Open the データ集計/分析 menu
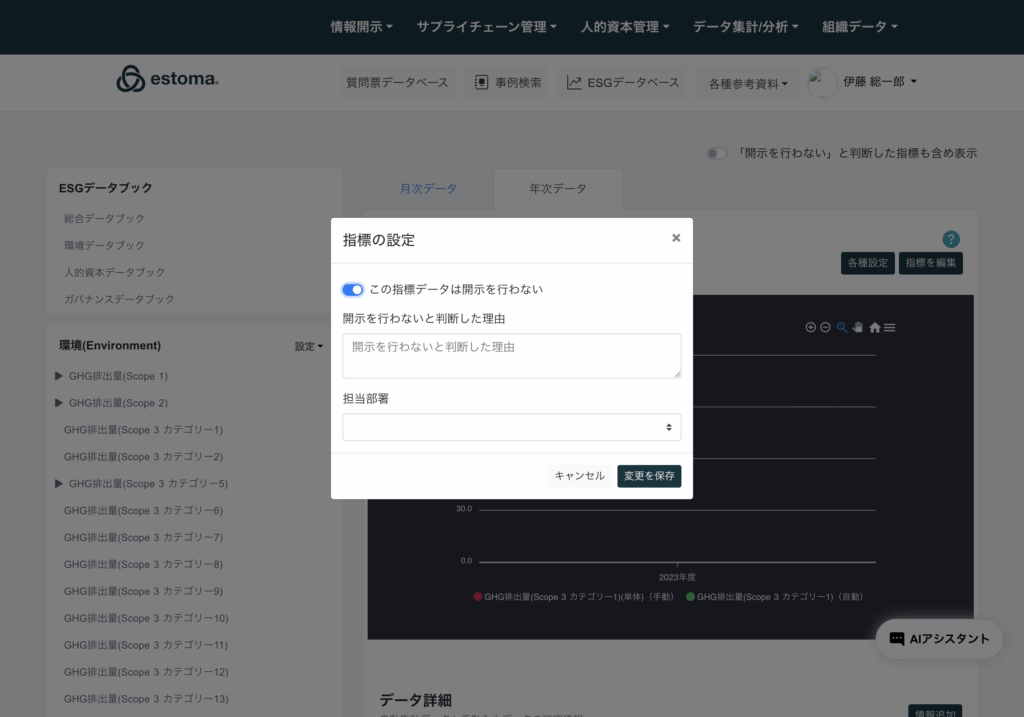The image size is (1024, 717). click(745, 27)
